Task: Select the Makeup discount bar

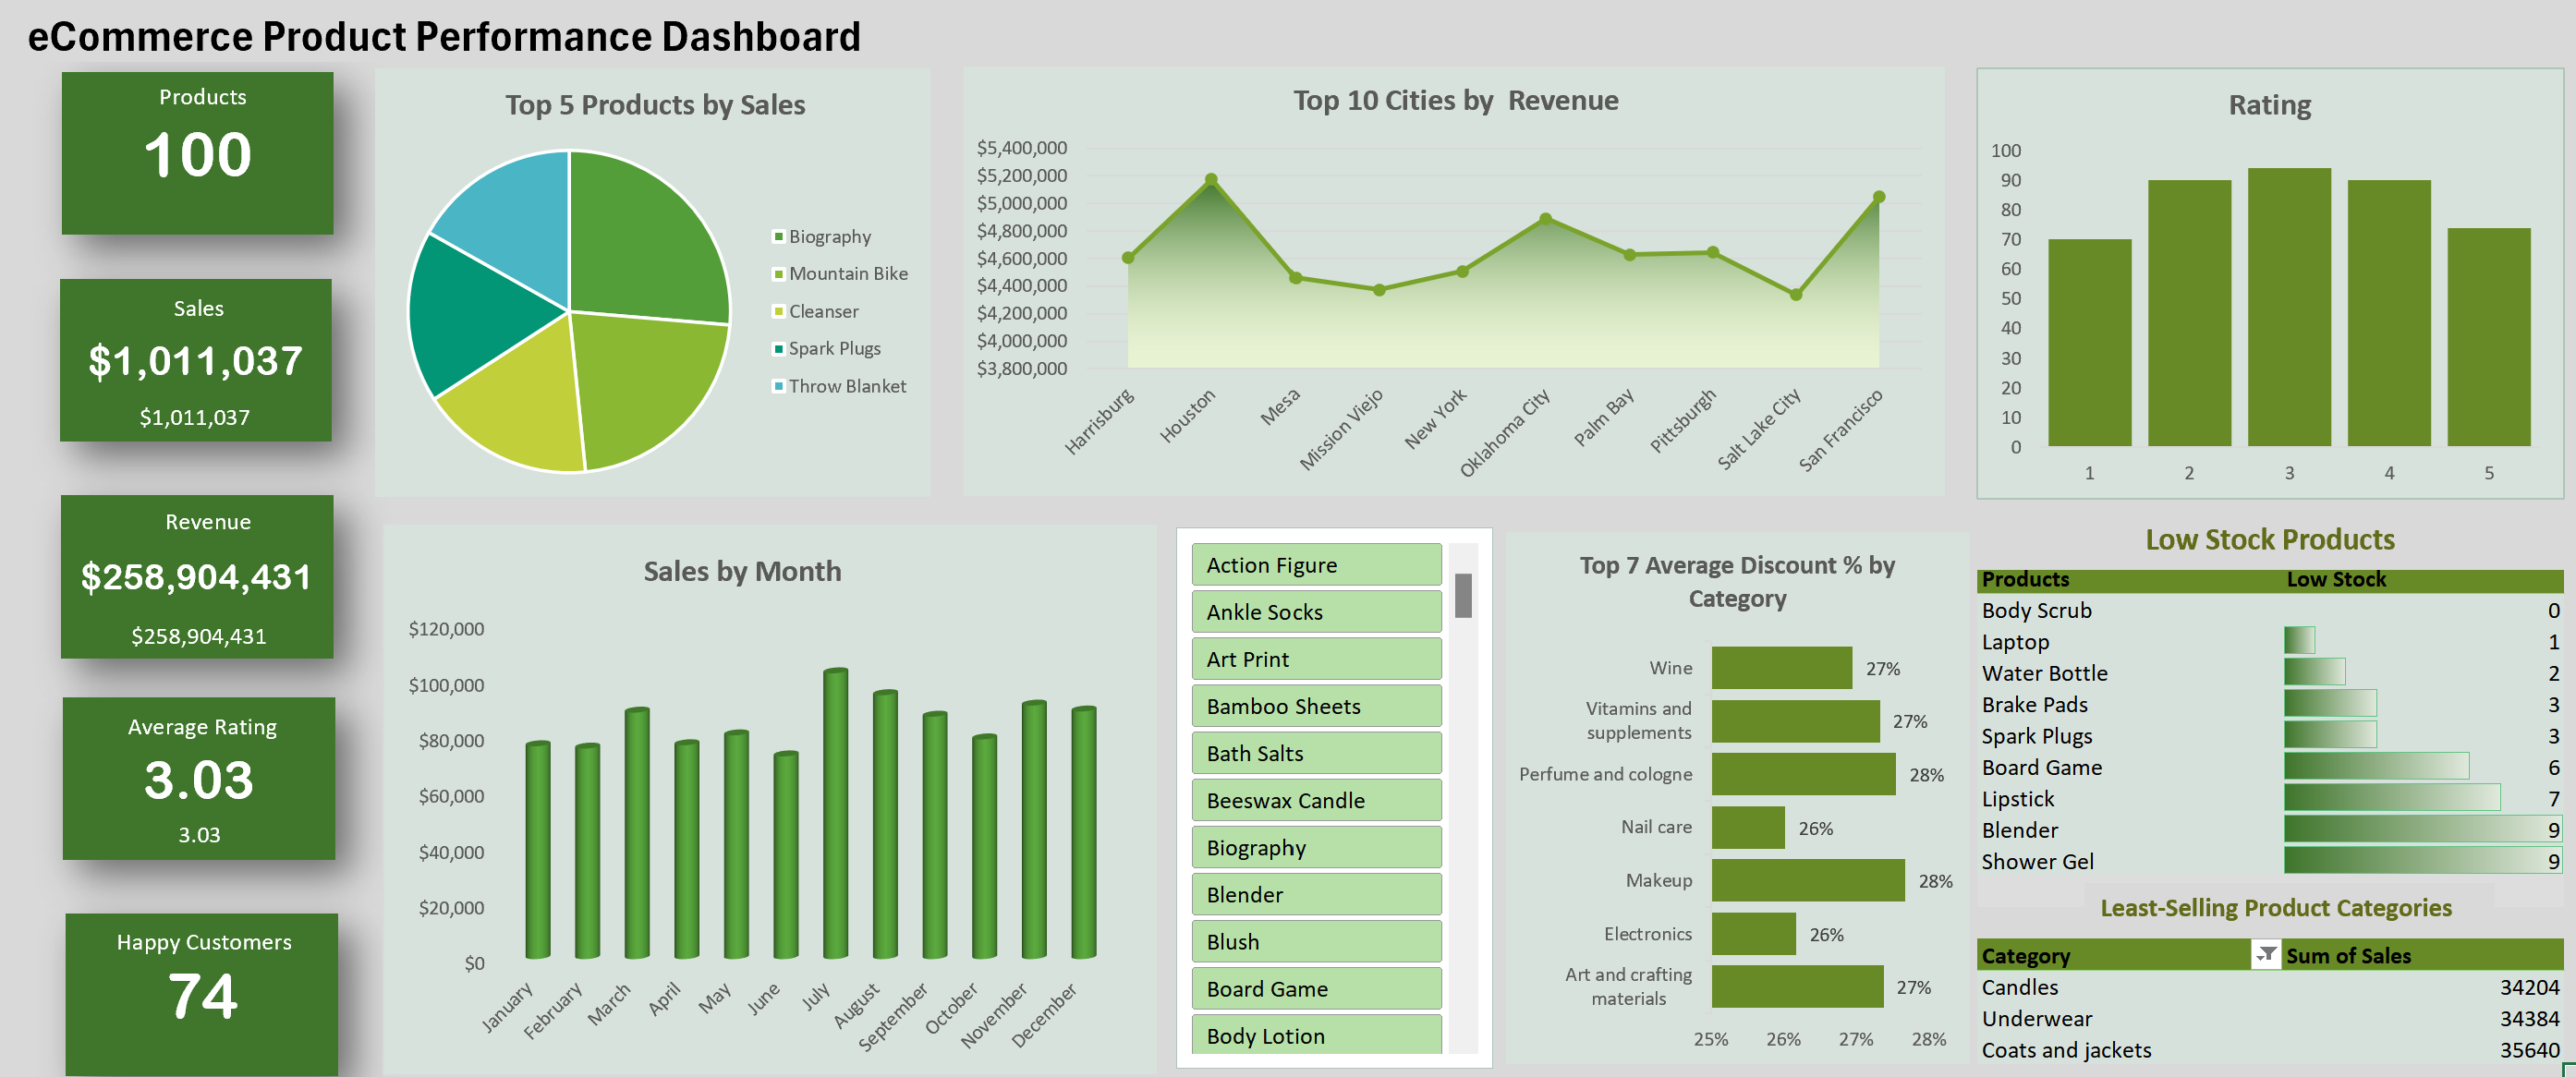Action: [1807, 881]
